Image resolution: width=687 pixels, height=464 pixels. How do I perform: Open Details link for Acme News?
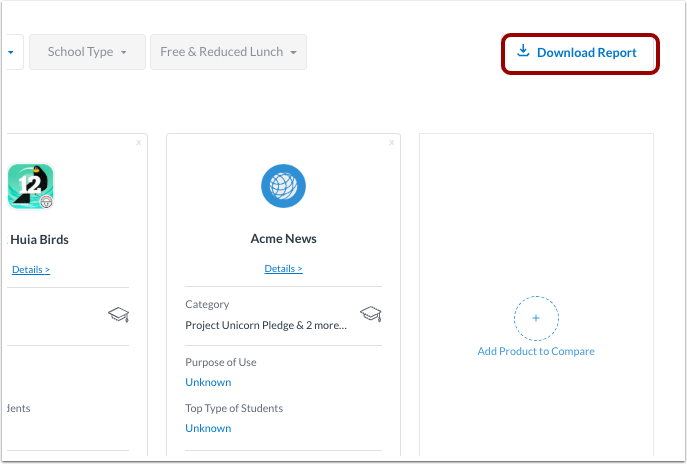pos(283,269)
